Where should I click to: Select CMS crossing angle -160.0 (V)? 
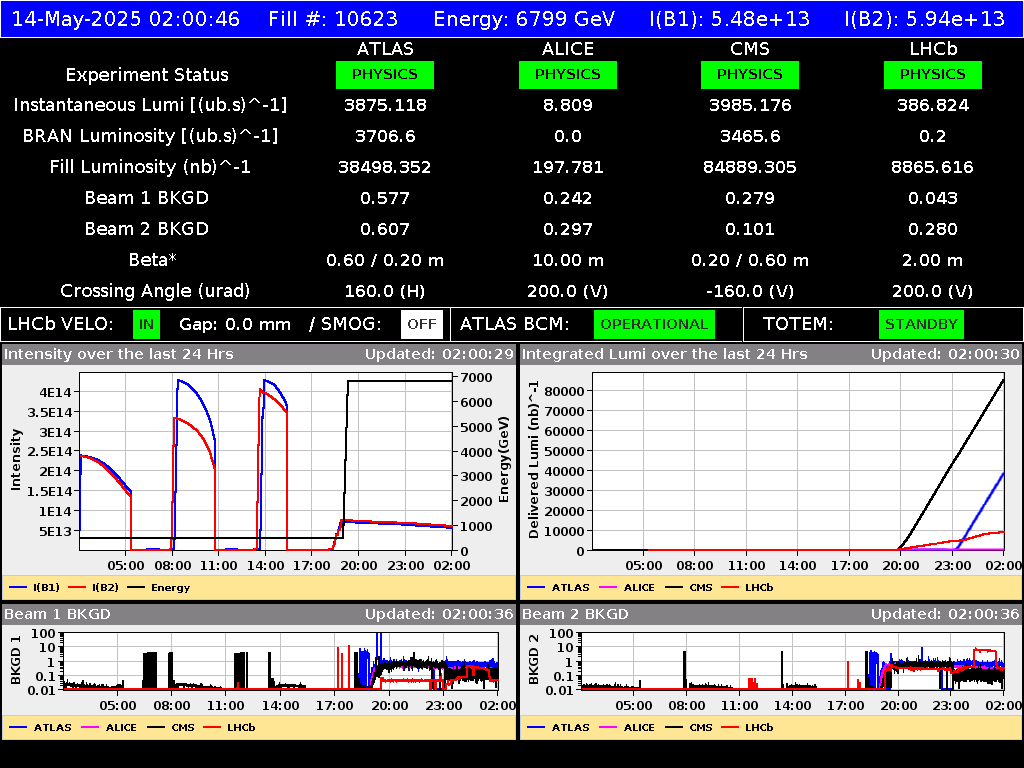point(750,291)
